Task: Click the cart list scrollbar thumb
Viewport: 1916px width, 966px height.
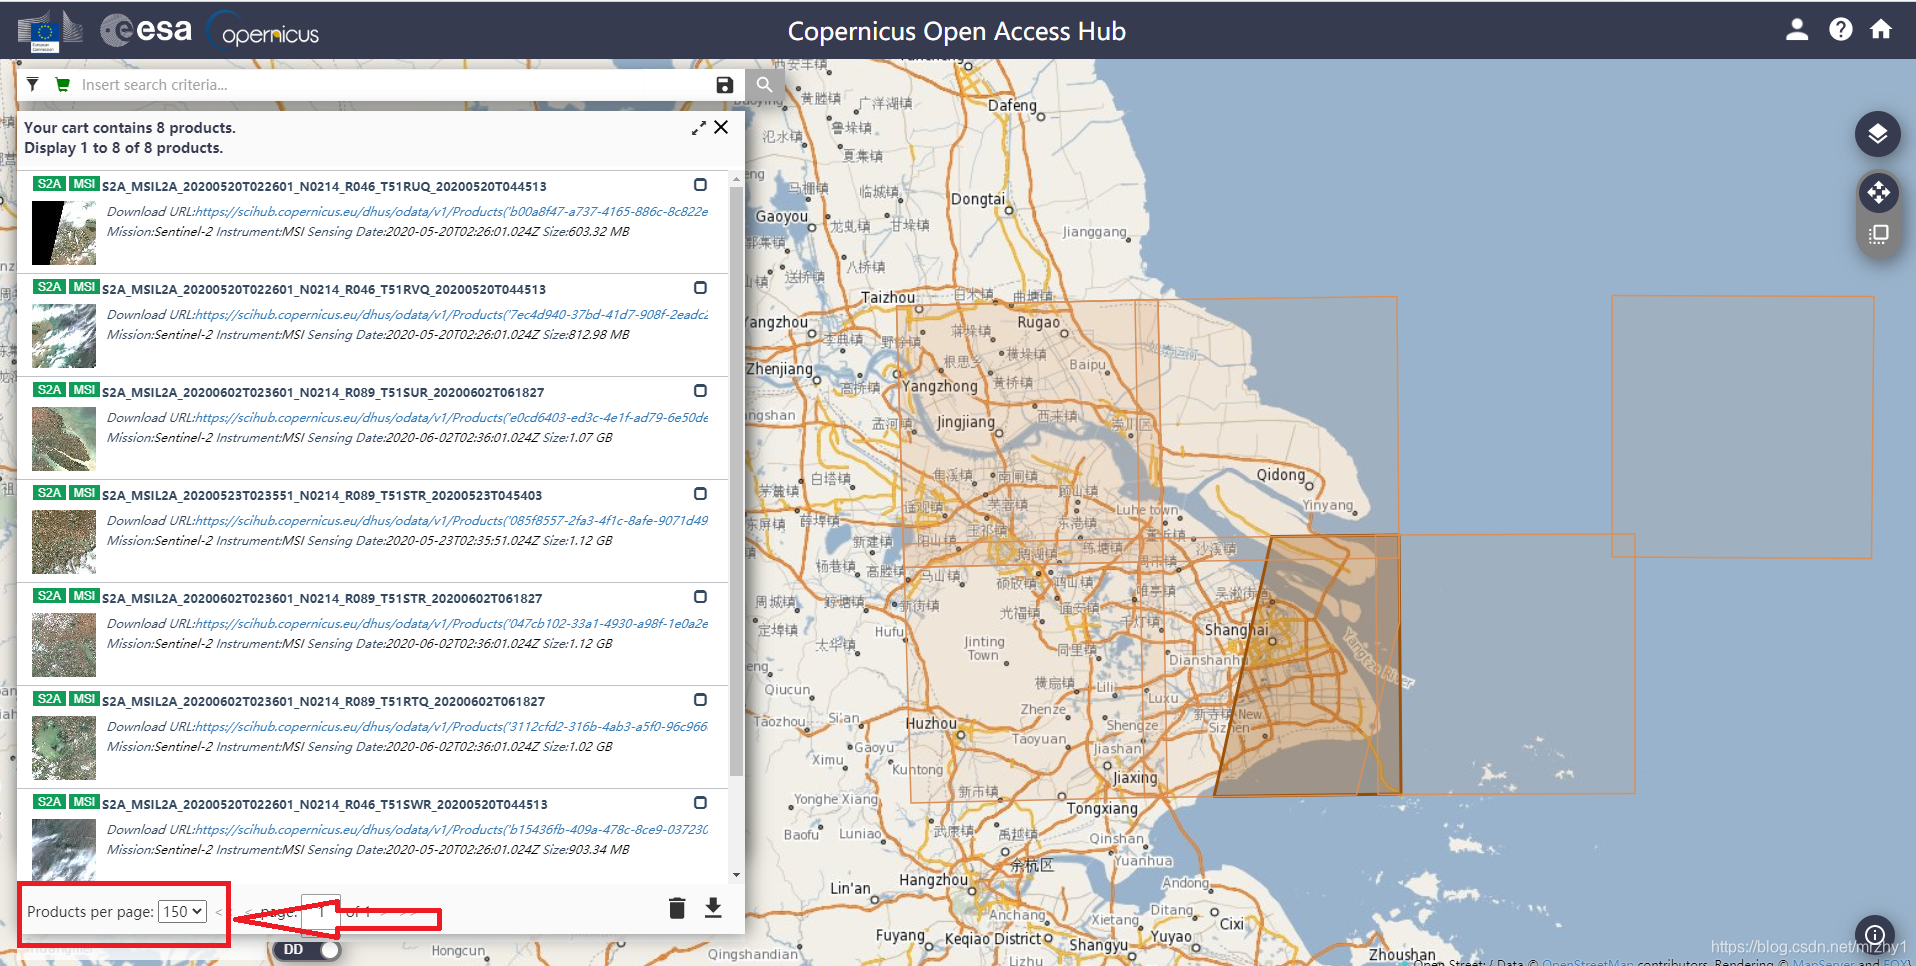Action: tap(736, 480)
